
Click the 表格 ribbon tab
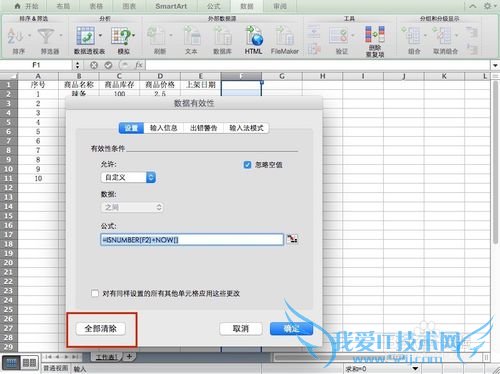pyautogui.click(x=96, y=6)
